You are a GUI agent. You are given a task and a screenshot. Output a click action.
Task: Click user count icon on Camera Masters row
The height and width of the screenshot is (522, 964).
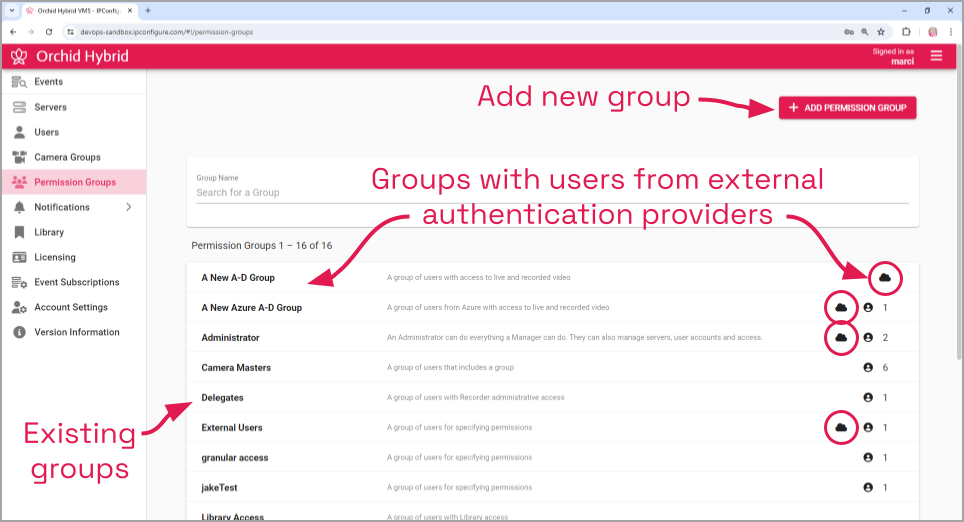coord(868,368)
